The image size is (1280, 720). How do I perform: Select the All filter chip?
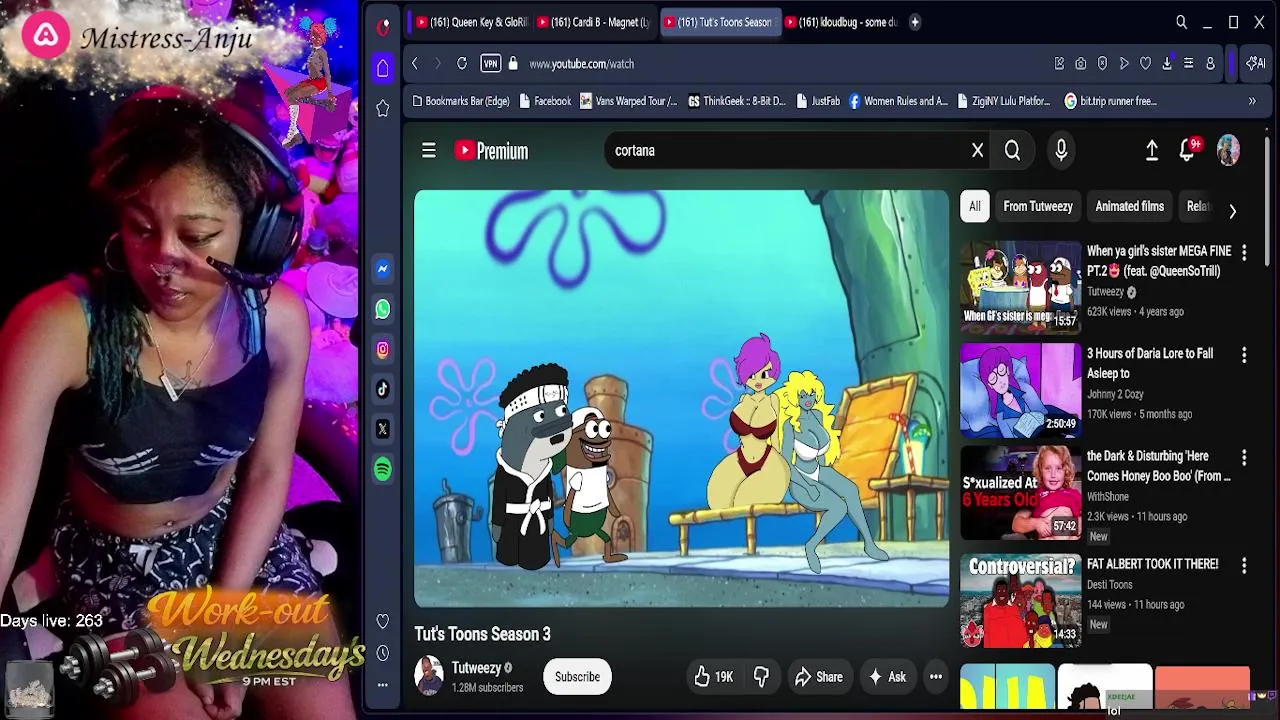[x=975, y=206]
